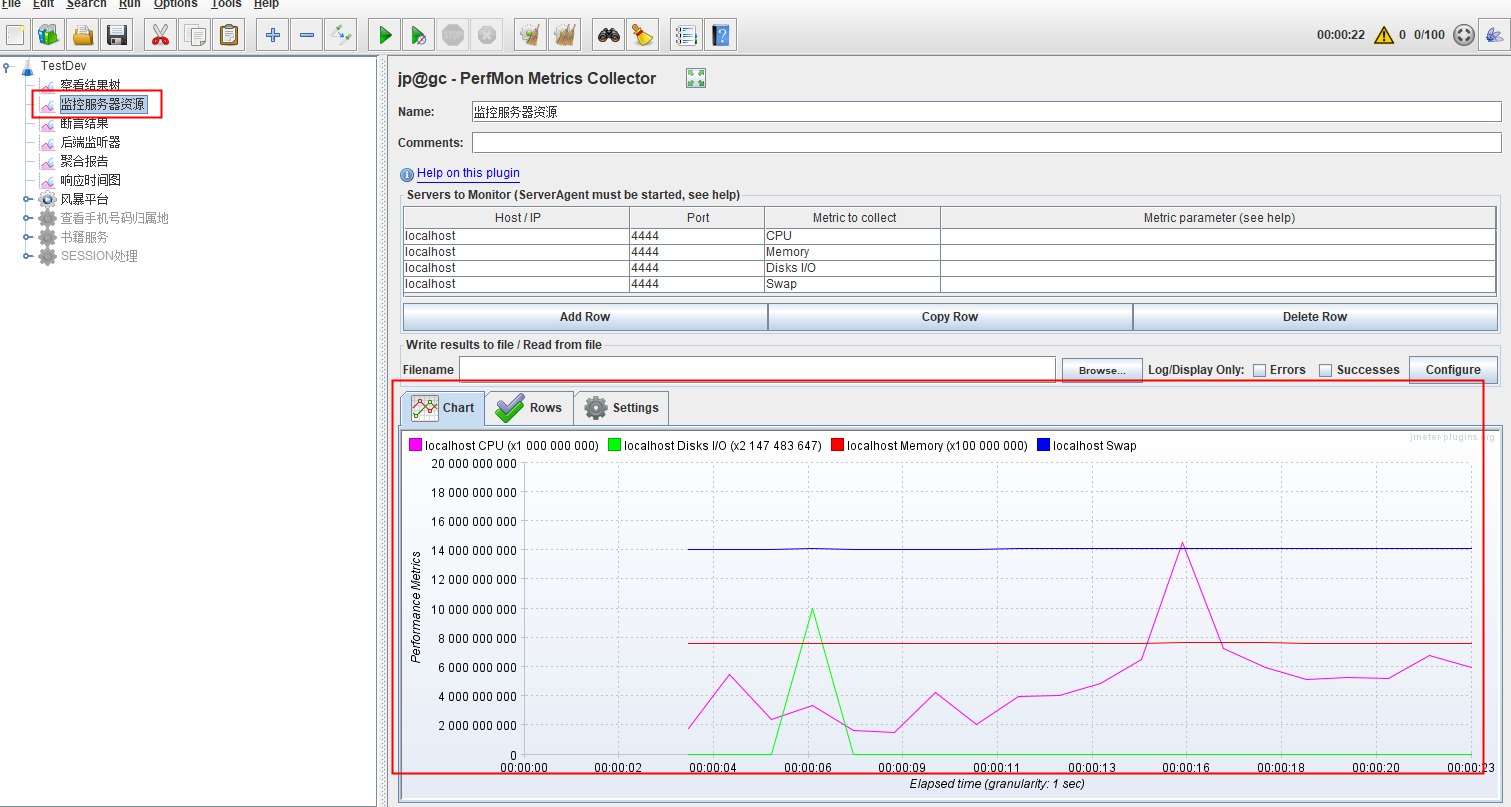The height and width of the screenshot is (807, 1511).
Task: Enable the Errors checkbox
Action: point(1260,370)
